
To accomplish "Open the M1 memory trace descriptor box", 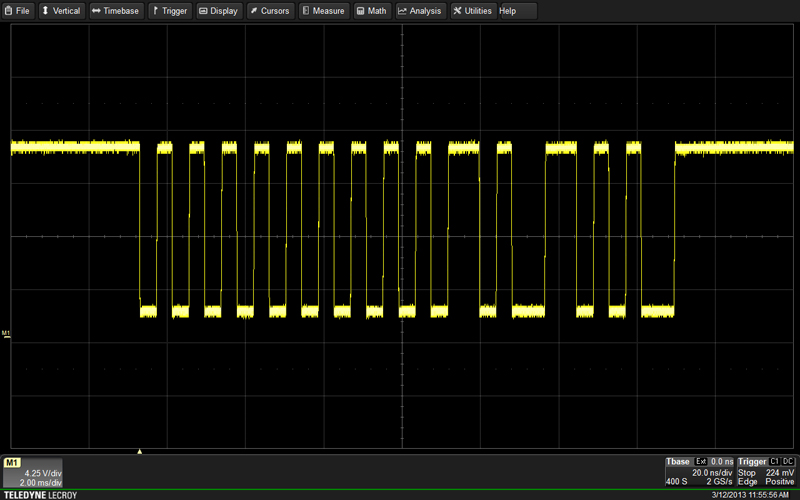I will 34,472.
